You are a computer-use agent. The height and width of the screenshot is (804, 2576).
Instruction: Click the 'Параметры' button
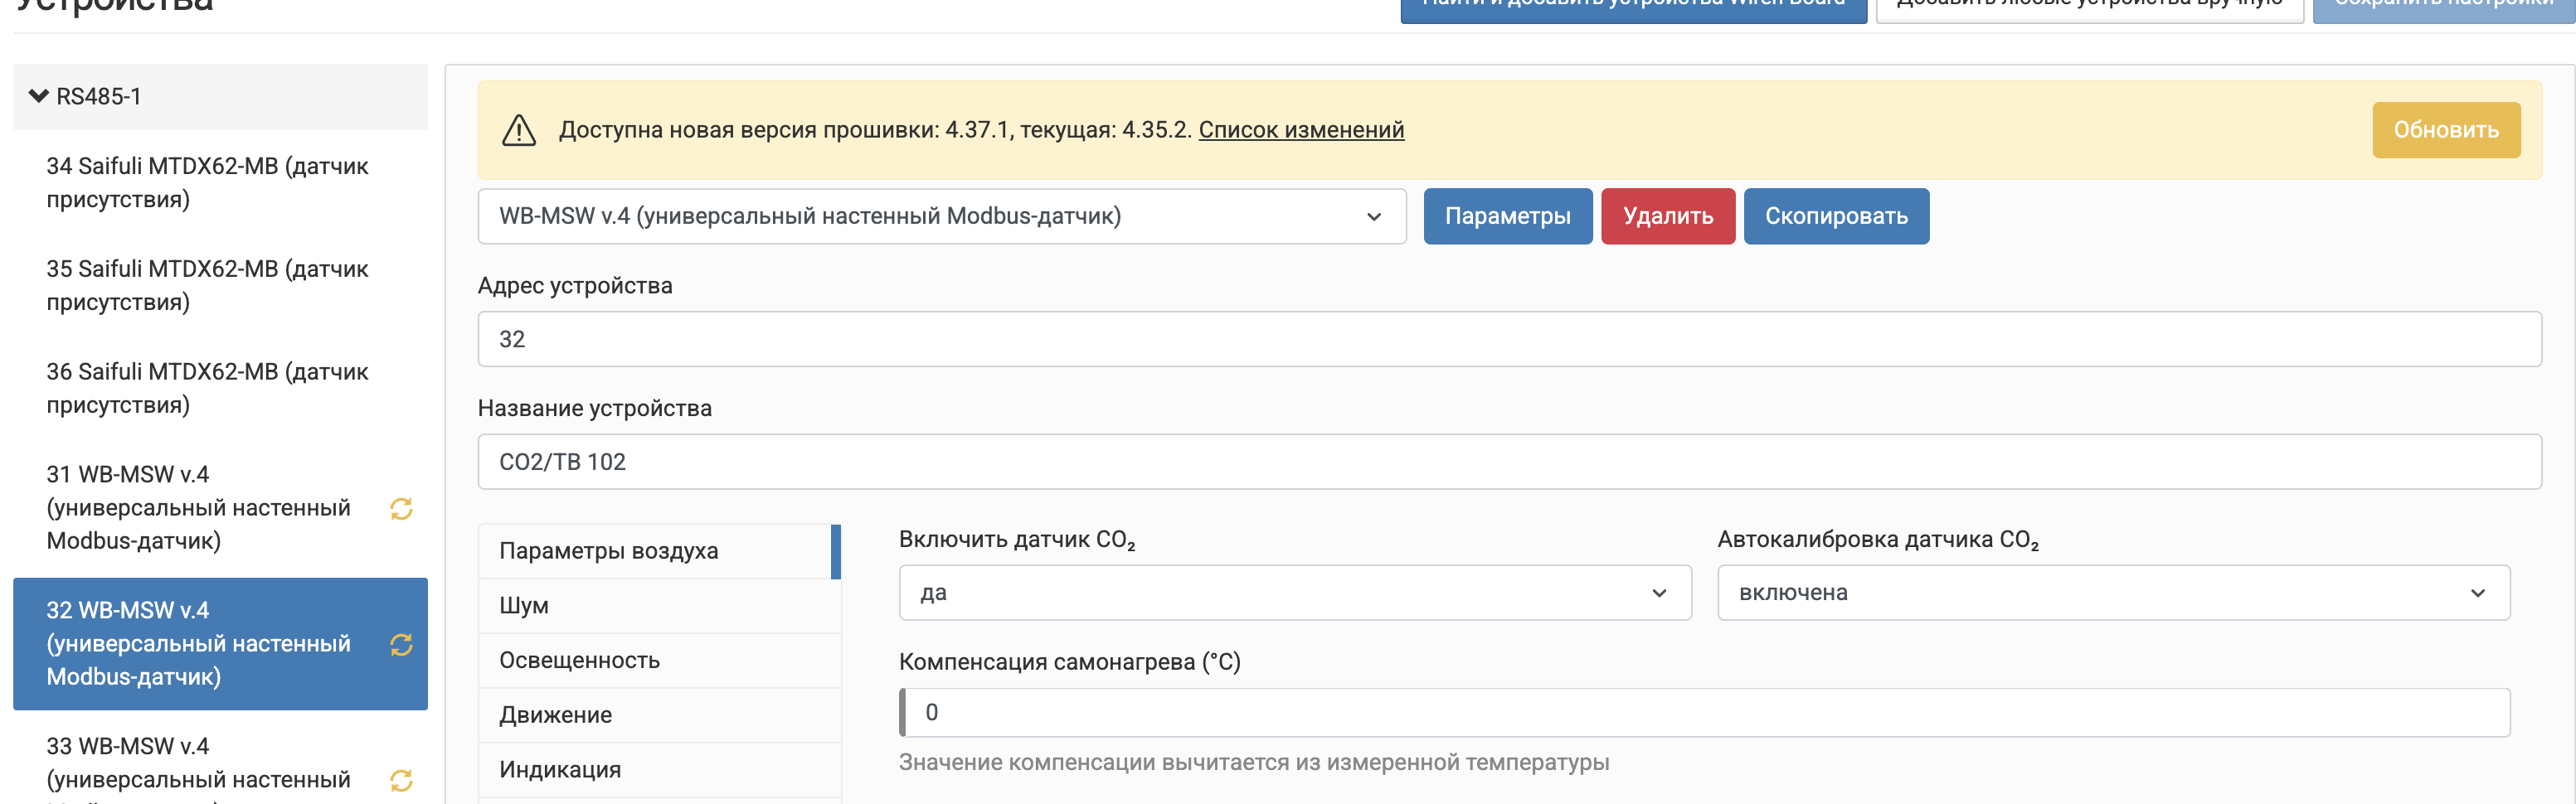1508,216
